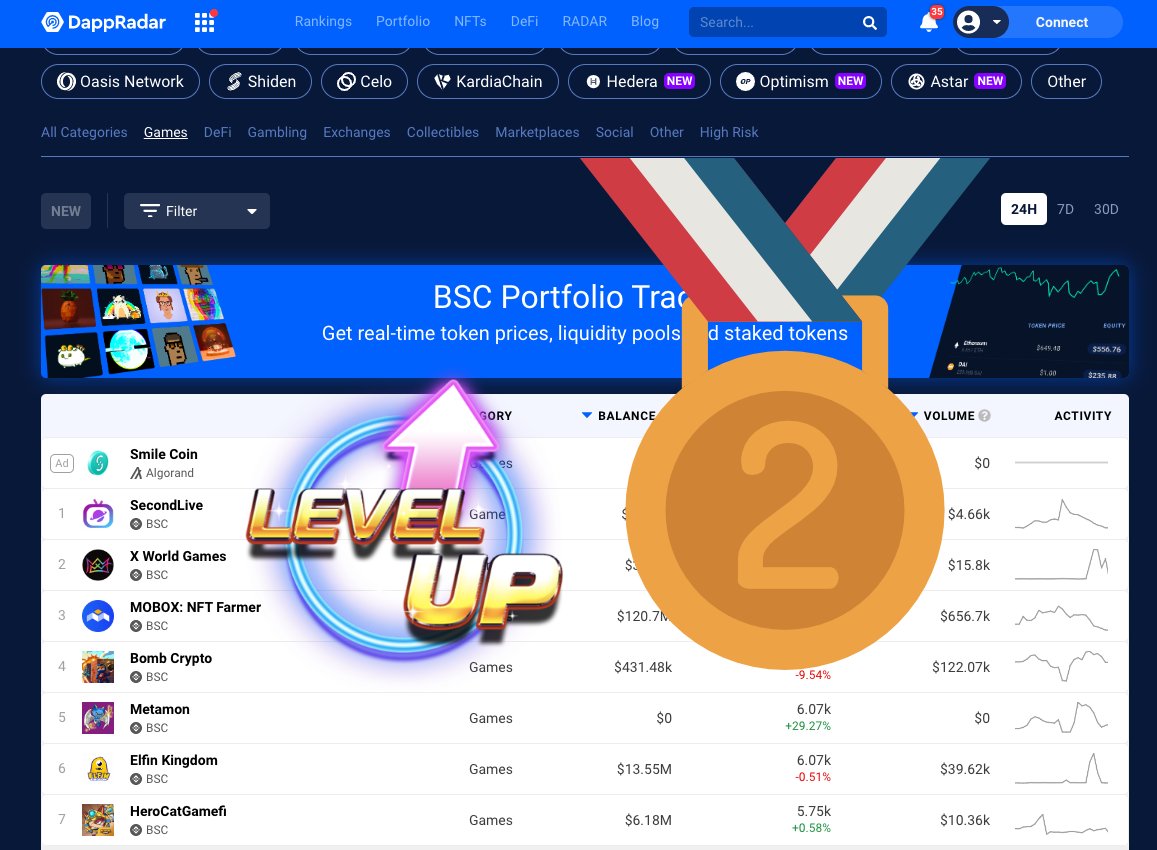
Task: View SecondLive activity sparkline
Action: pyautogui.click(x=1061, y=514)
